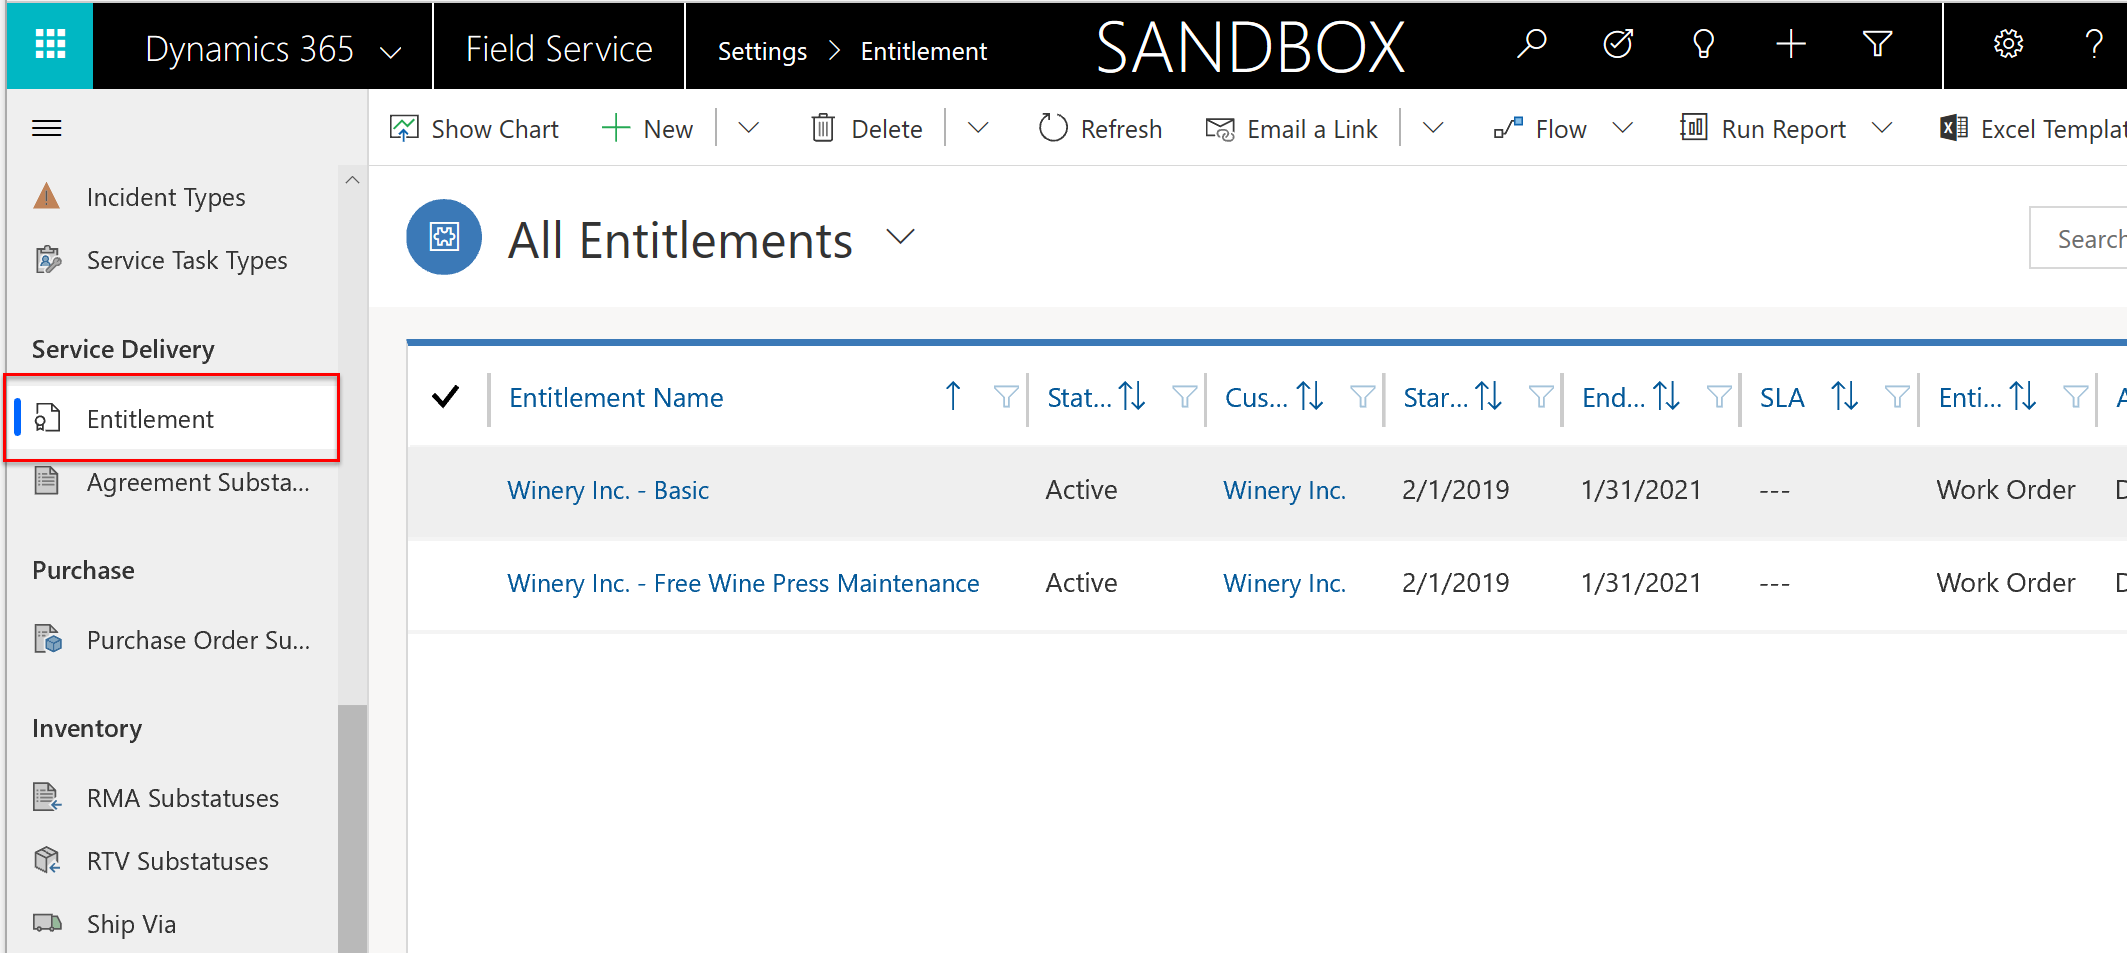Filter the Status column with funnel icon
Image resolution: width=2127 pixels, height=953 pixels.
1184,397
